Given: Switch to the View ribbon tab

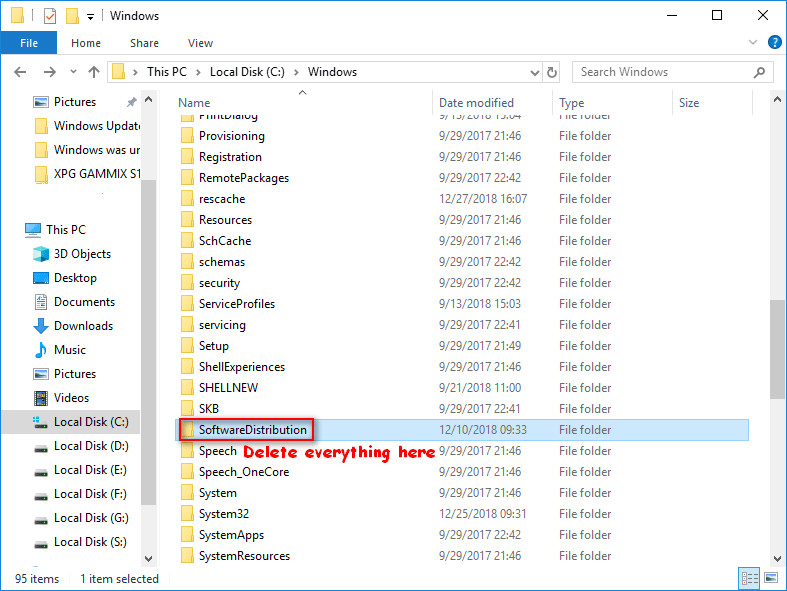Looking at the screenshot, I should click(200, 43).
